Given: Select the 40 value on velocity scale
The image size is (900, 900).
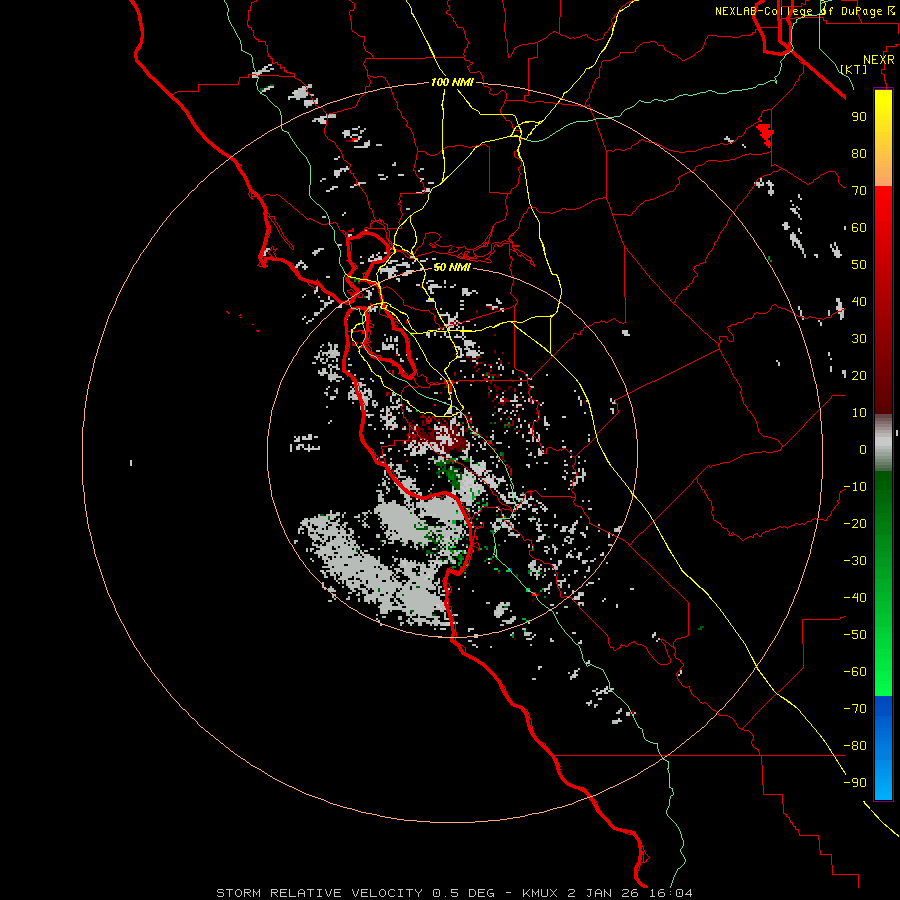Looking at the screenshot, I should [859, 301].
